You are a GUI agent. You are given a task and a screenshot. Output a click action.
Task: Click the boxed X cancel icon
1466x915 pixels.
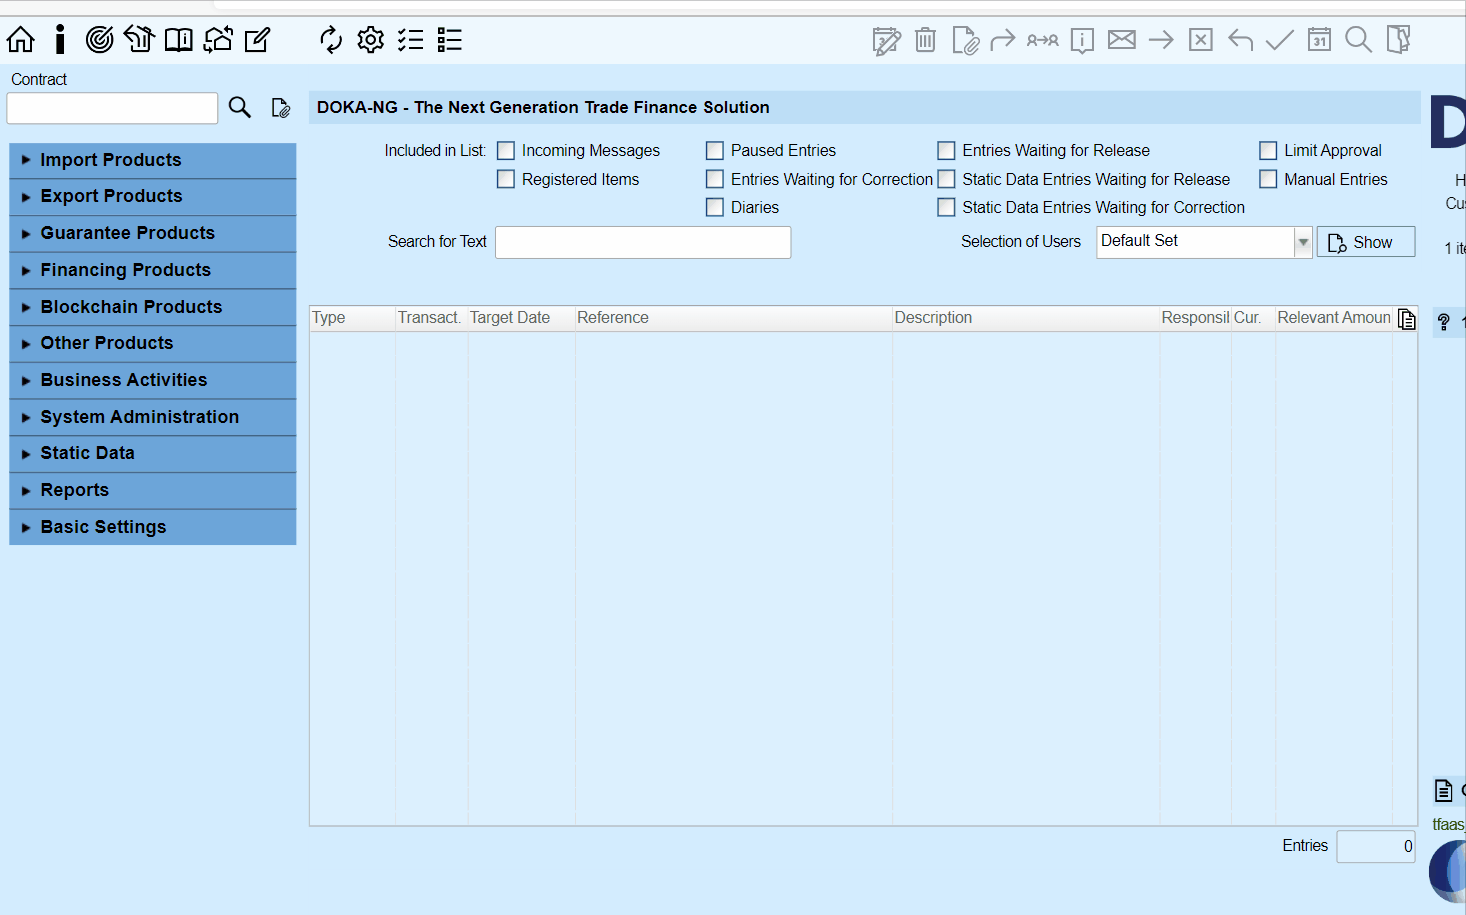(1201, 40)
